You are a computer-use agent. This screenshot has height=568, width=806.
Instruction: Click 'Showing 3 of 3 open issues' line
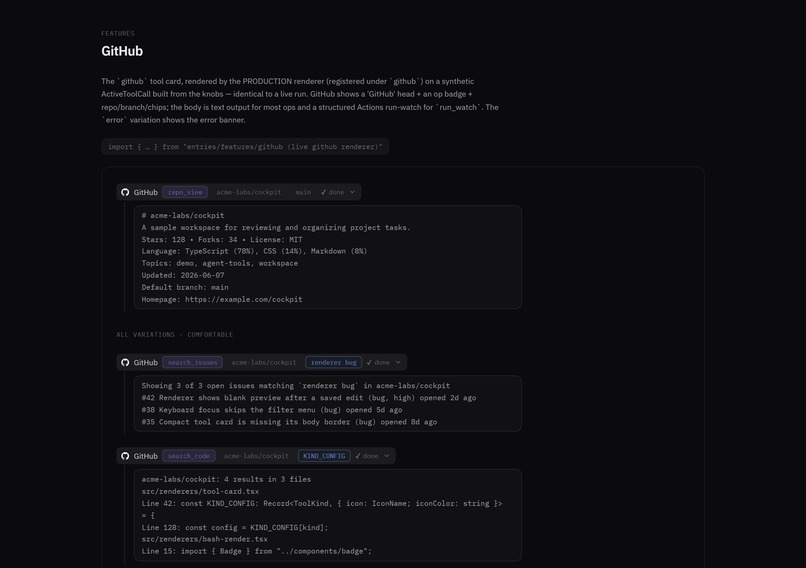[296, 386]
